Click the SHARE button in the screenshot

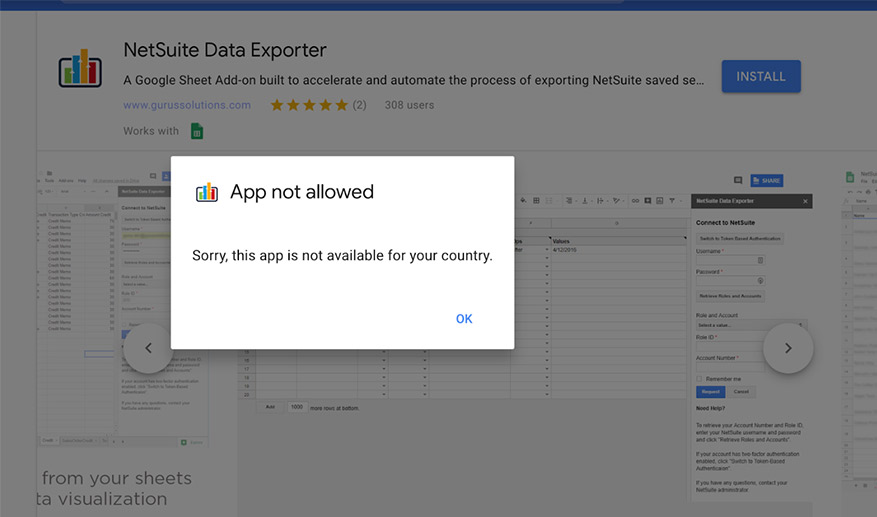pos(766,181)
